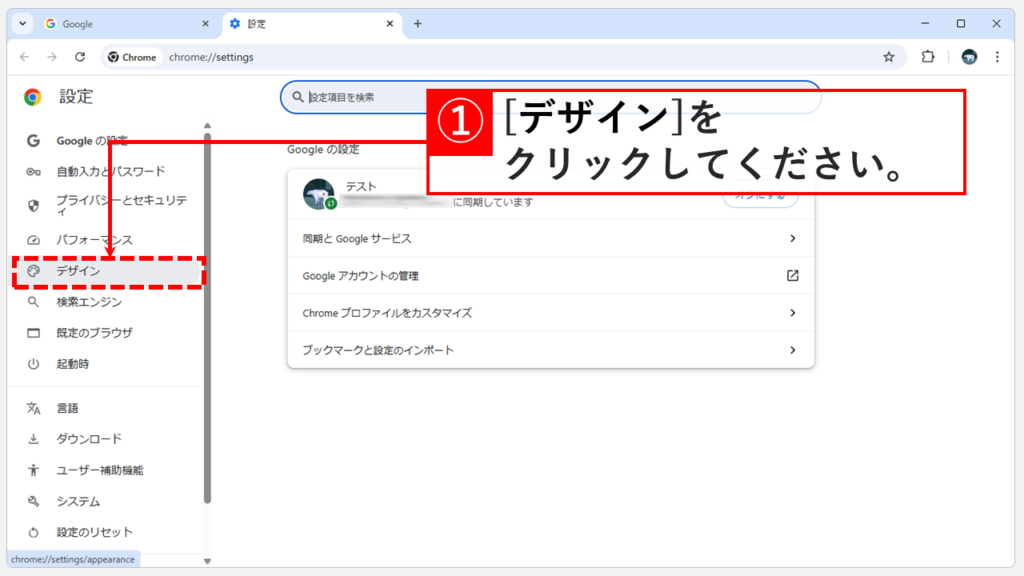Screen dimensions: 1024x576
Task: Expand ブックマークと設定のインポート
Action: pyautogui.click(x=550, y=350)
